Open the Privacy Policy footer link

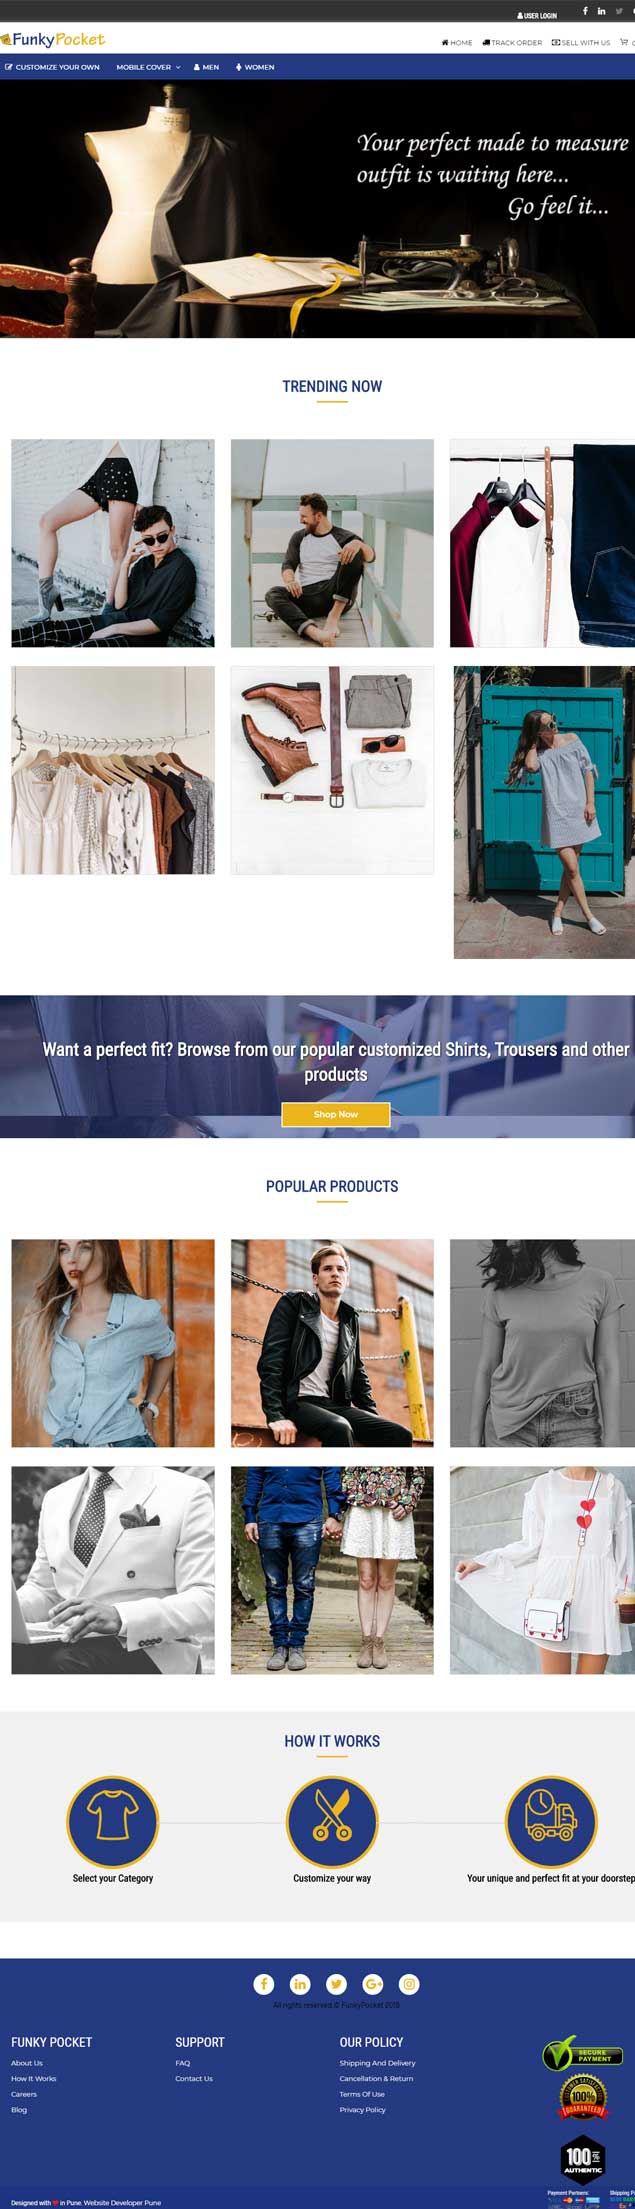pyautogui.click(x=362, y=2109)
